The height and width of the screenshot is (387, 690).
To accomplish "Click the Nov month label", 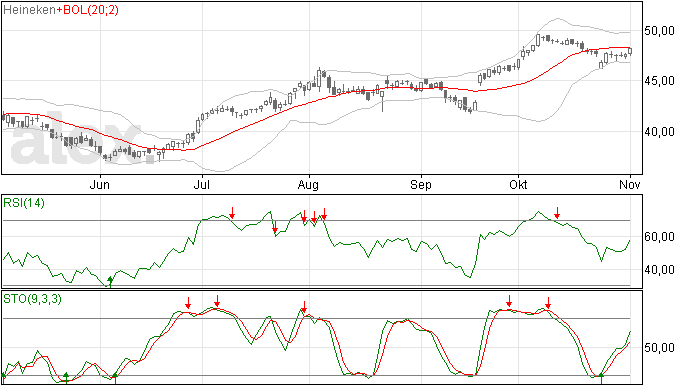I will 630,184.
